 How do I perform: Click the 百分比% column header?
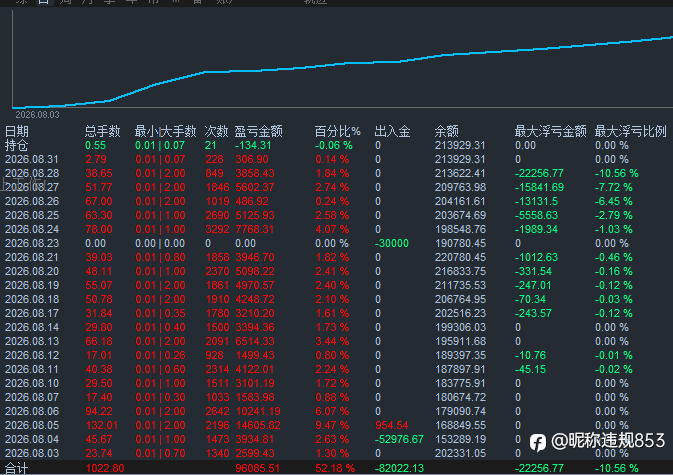point(337,131)
